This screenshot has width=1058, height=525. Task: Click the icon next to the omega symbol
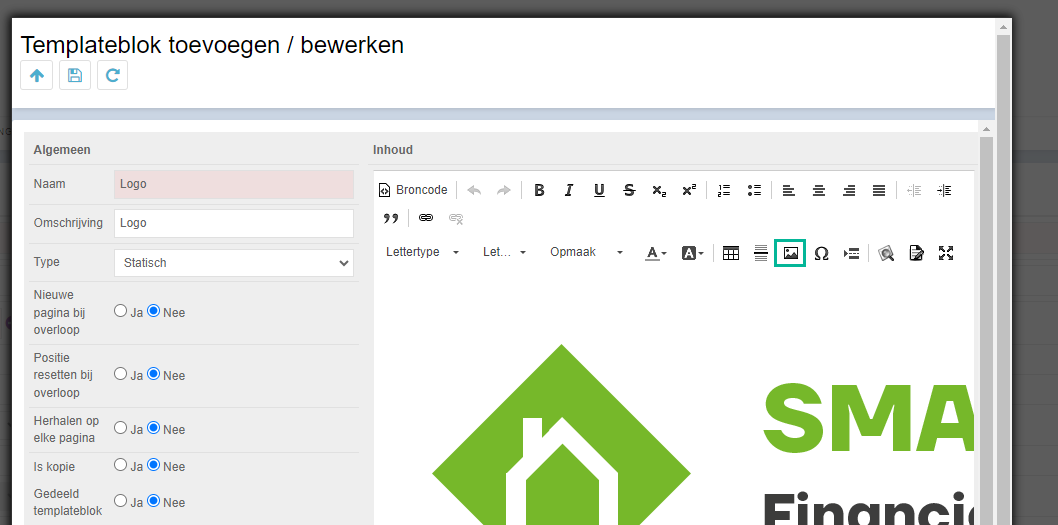[852, 253]
